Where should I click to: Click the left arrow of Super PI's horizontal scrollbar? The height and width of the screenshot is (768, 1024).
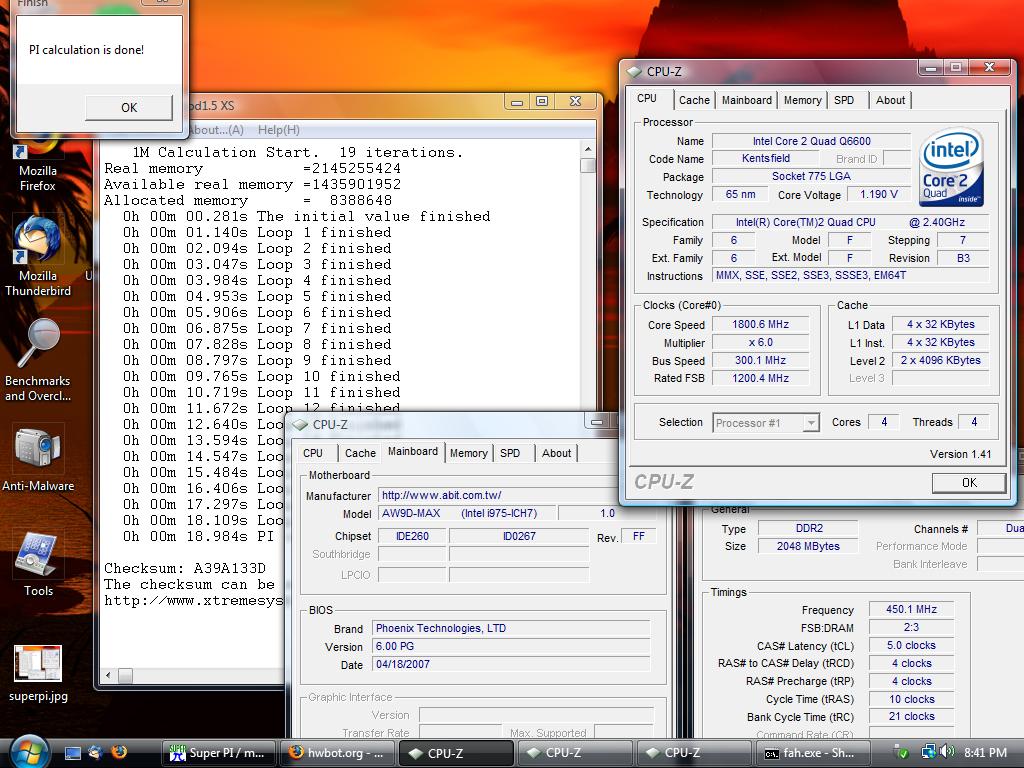[x=108, y=675]
